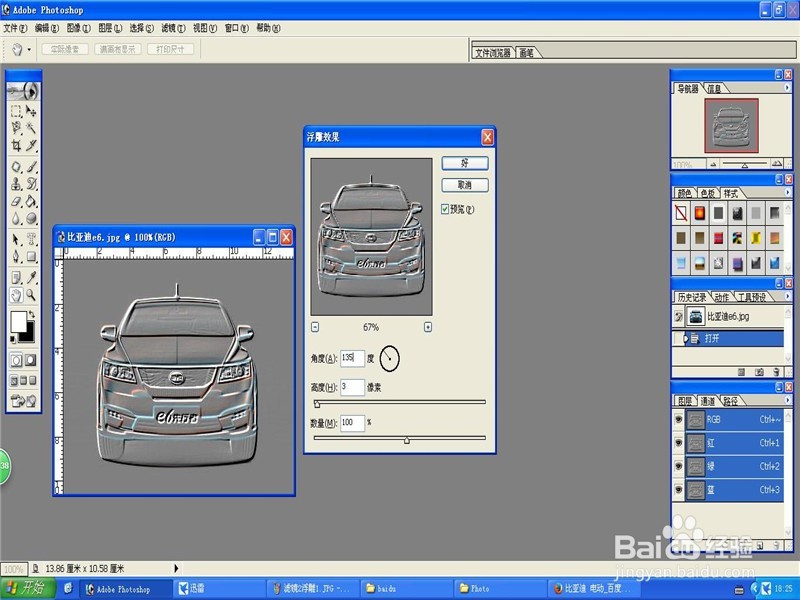Image resolution: width=800 pixels, height=600 pixels.
Task: Select the Eyedropper tool
Action: click(x=31, y=278)
